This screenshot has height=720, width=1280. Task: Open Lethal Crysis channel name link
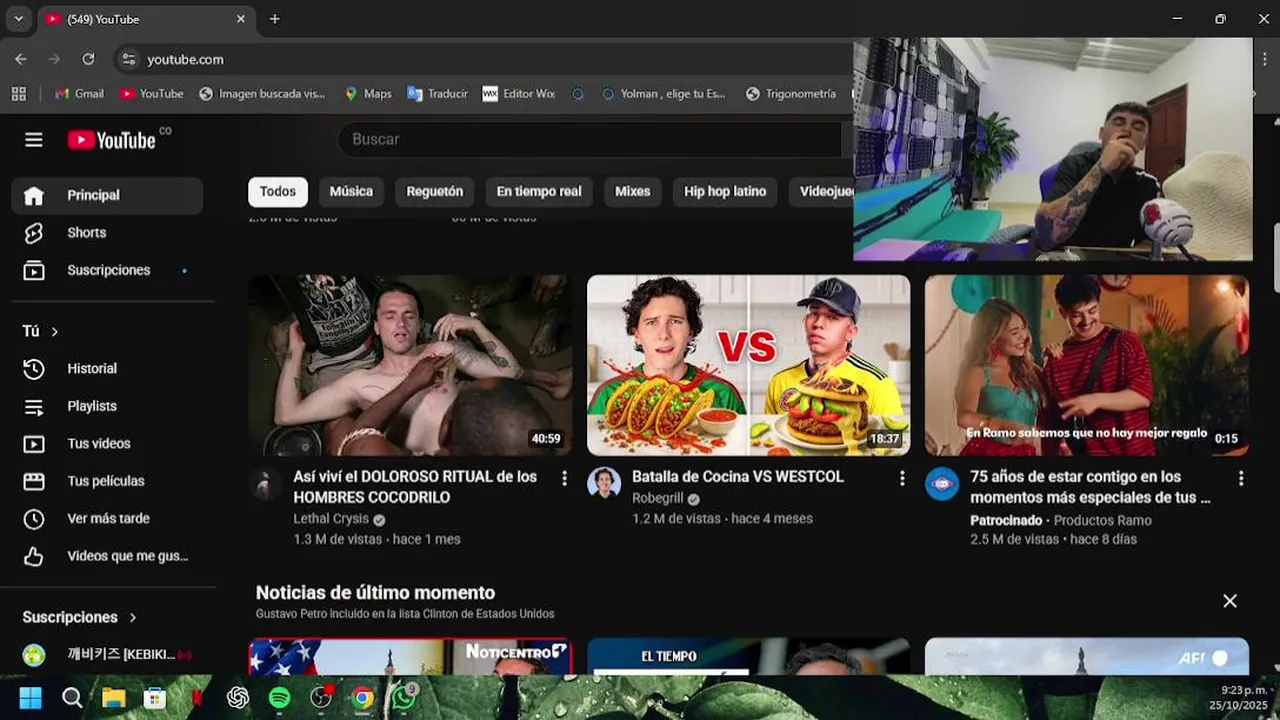(329, 520)
